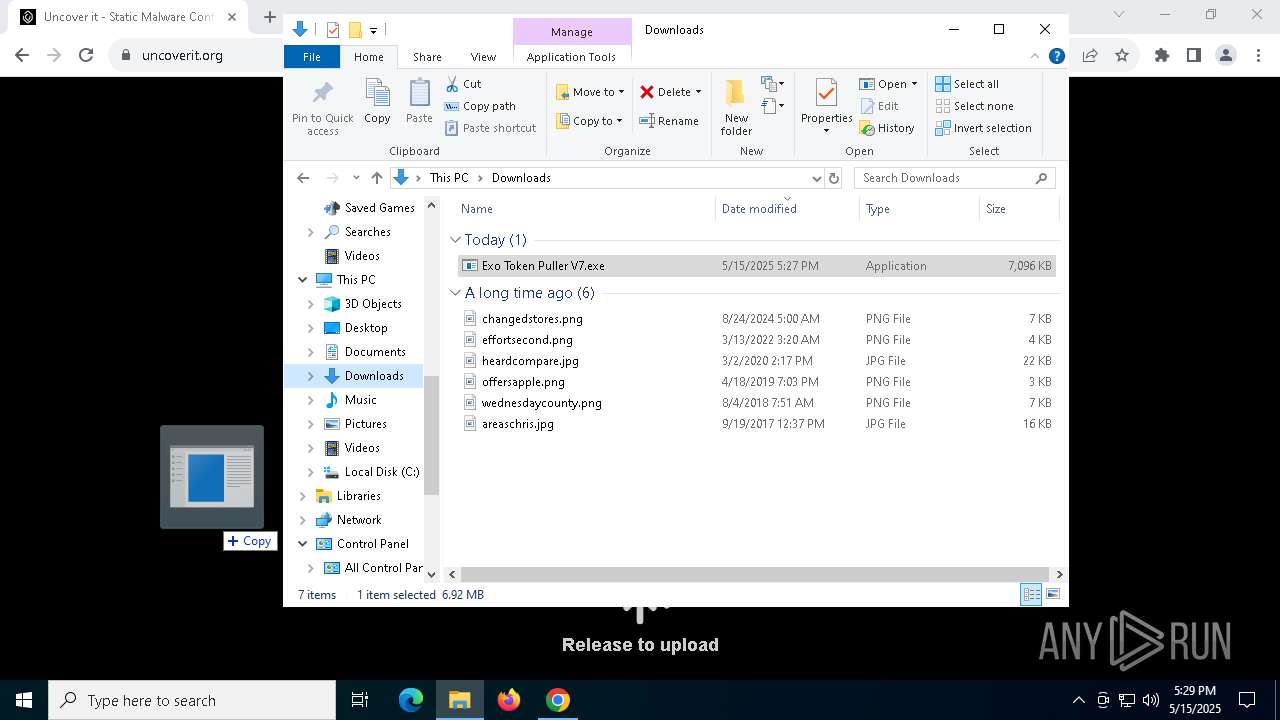1280x720 pixels.
Task: Click Invert selection
Action: pyautogui.click(x=984, y=128)
